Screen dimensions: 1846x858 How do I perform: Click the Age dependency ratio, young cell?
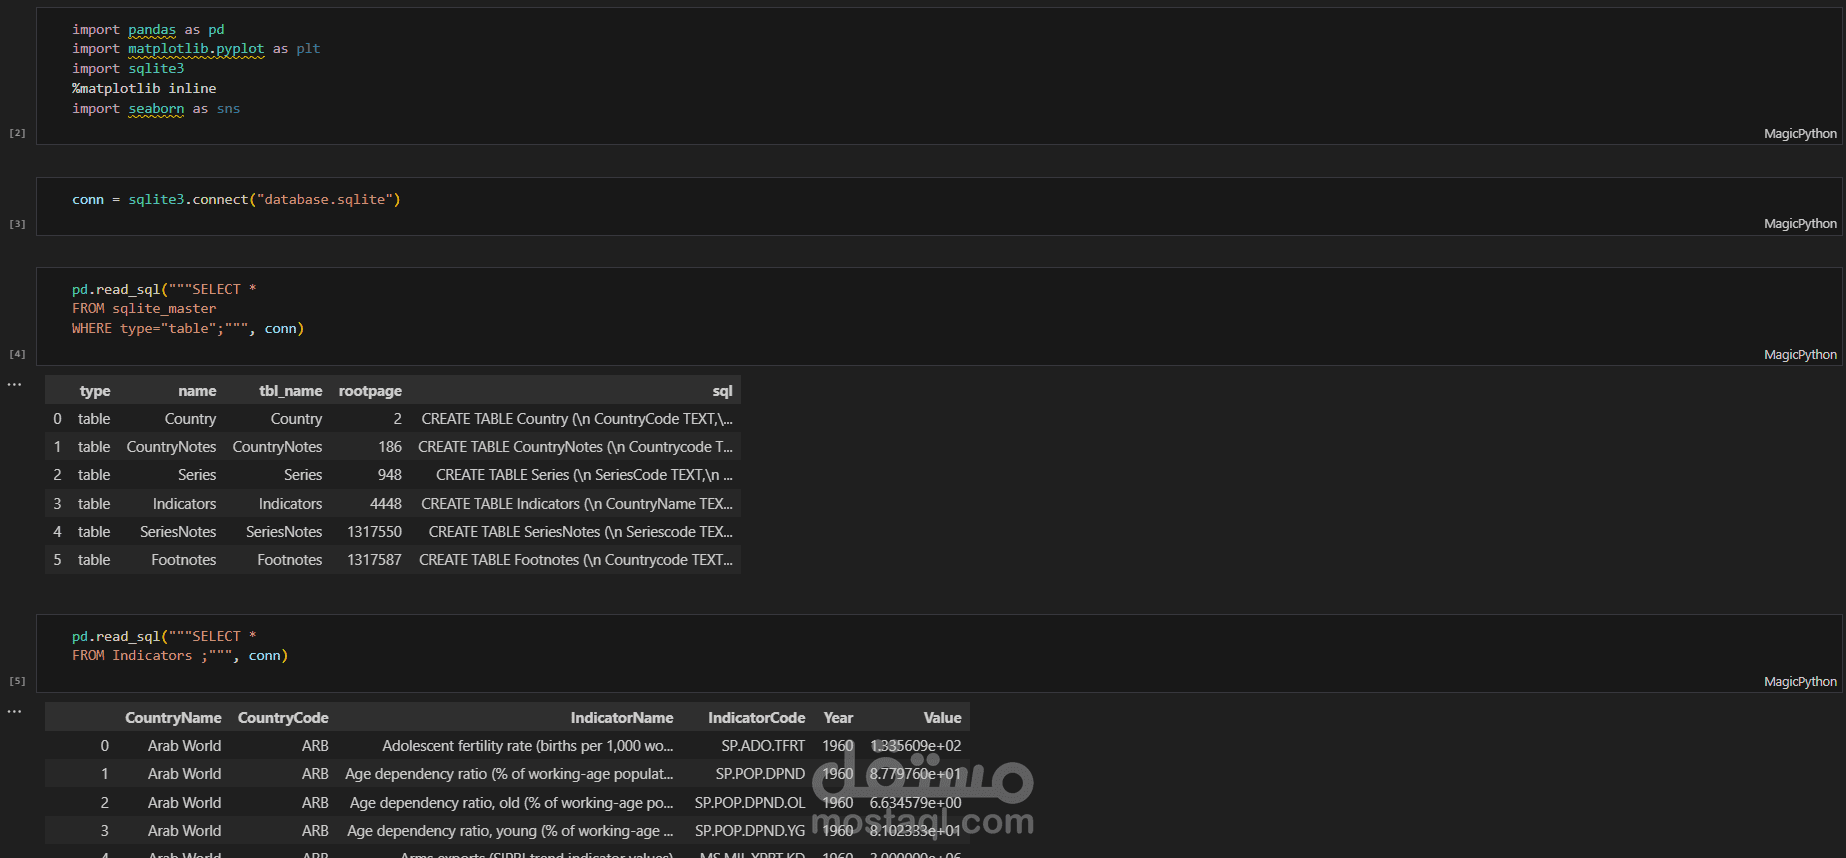pyautogui.click(x=510, y=831)
